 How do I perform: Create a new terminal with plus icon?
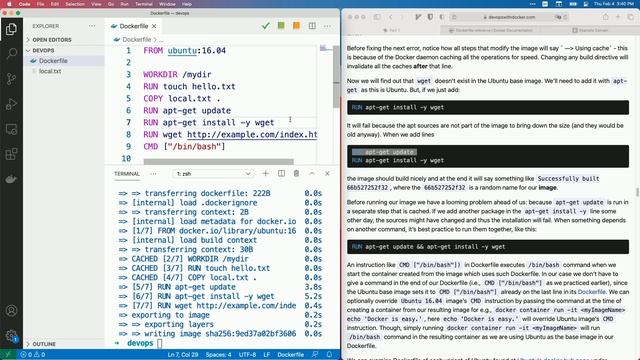click(265, 173)
